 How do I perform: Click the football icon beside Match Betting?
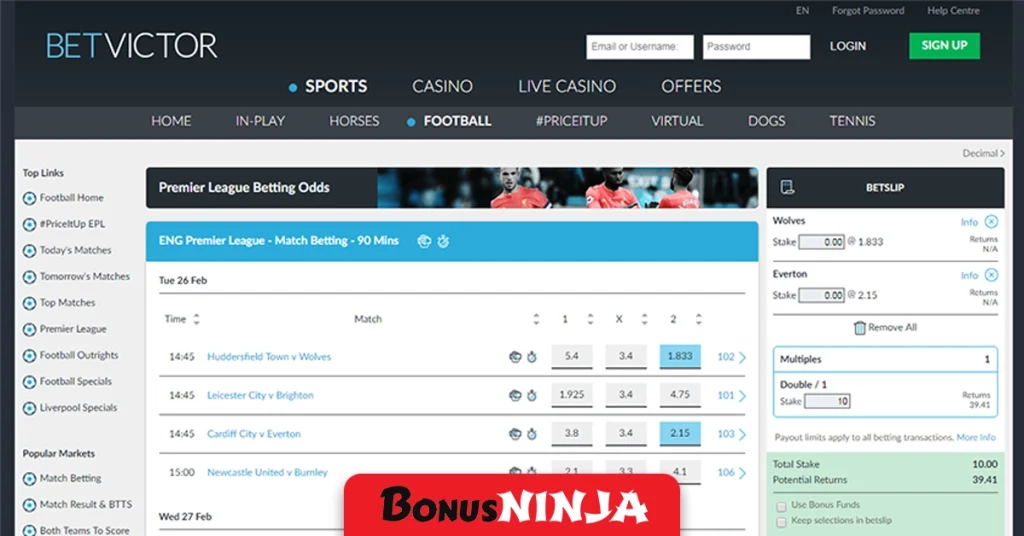(x=29, y=479)
